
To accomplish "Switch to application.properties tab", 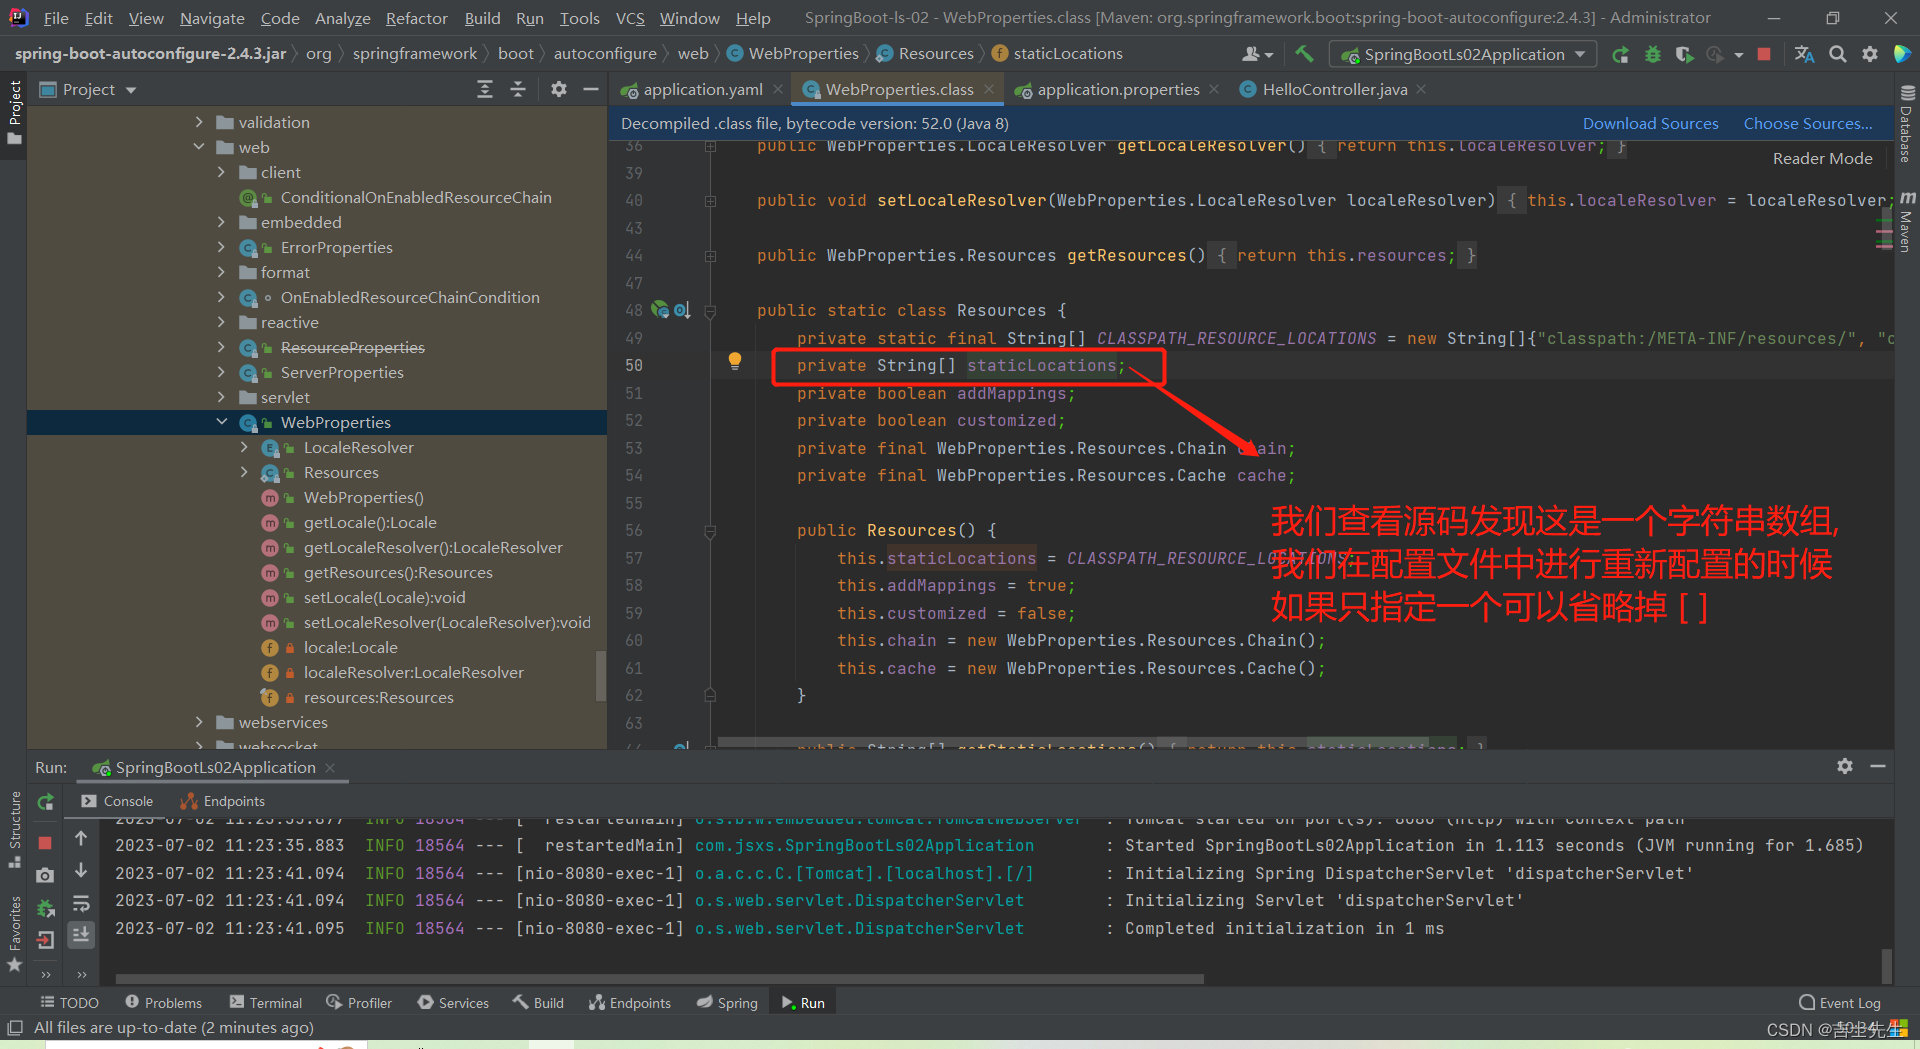I will click(1118, 89).
